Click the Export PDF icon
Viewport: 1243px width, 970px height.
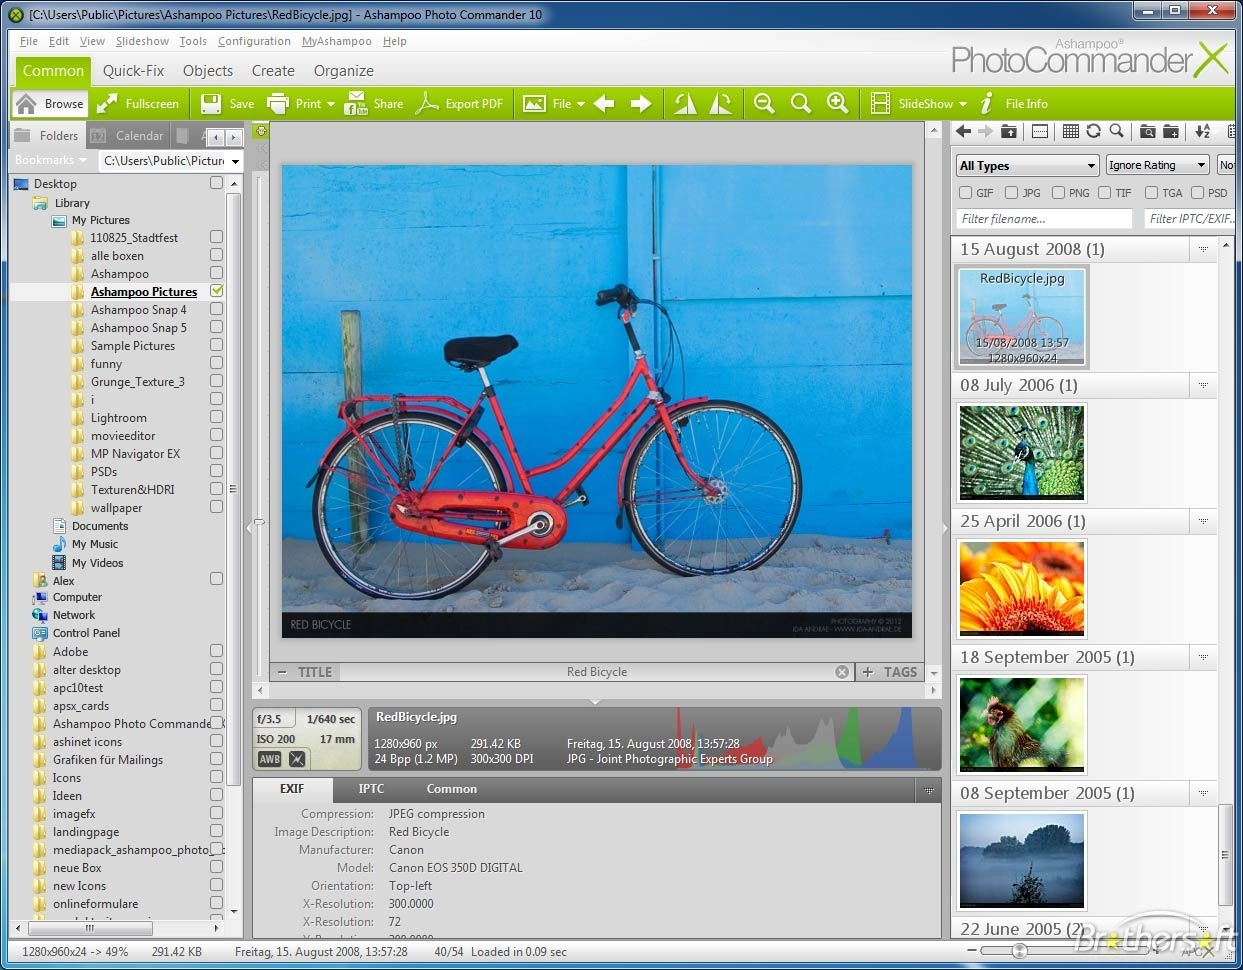(428, 103)
